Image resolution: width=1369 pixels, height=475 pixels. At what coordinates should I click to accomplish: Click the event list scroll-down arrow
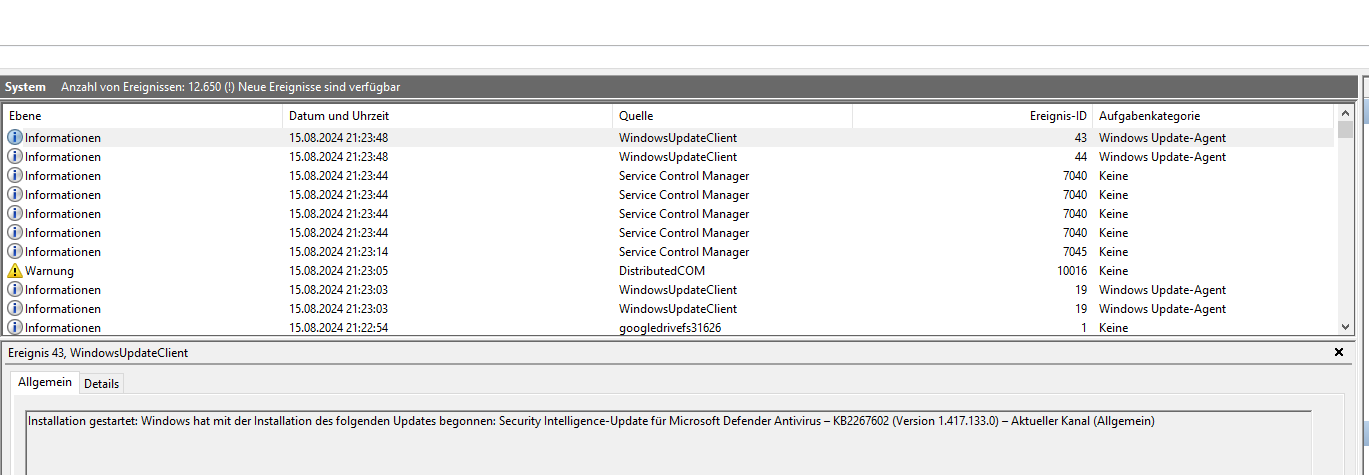1345,327
